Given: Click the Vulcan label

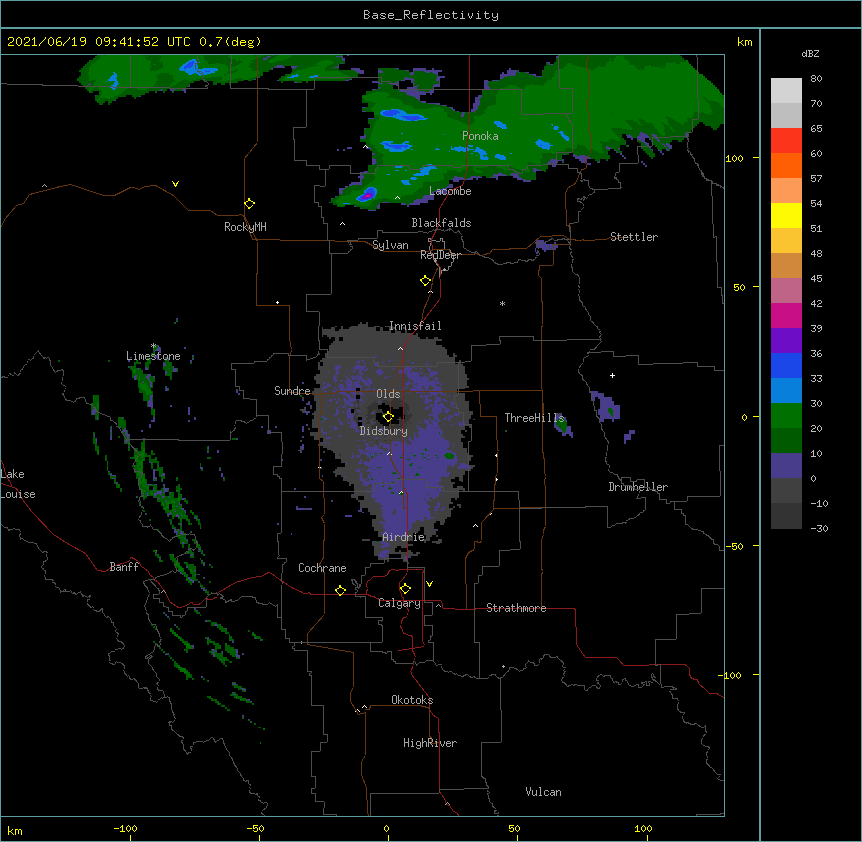Looking at the screenshot, I should [543, 792].
